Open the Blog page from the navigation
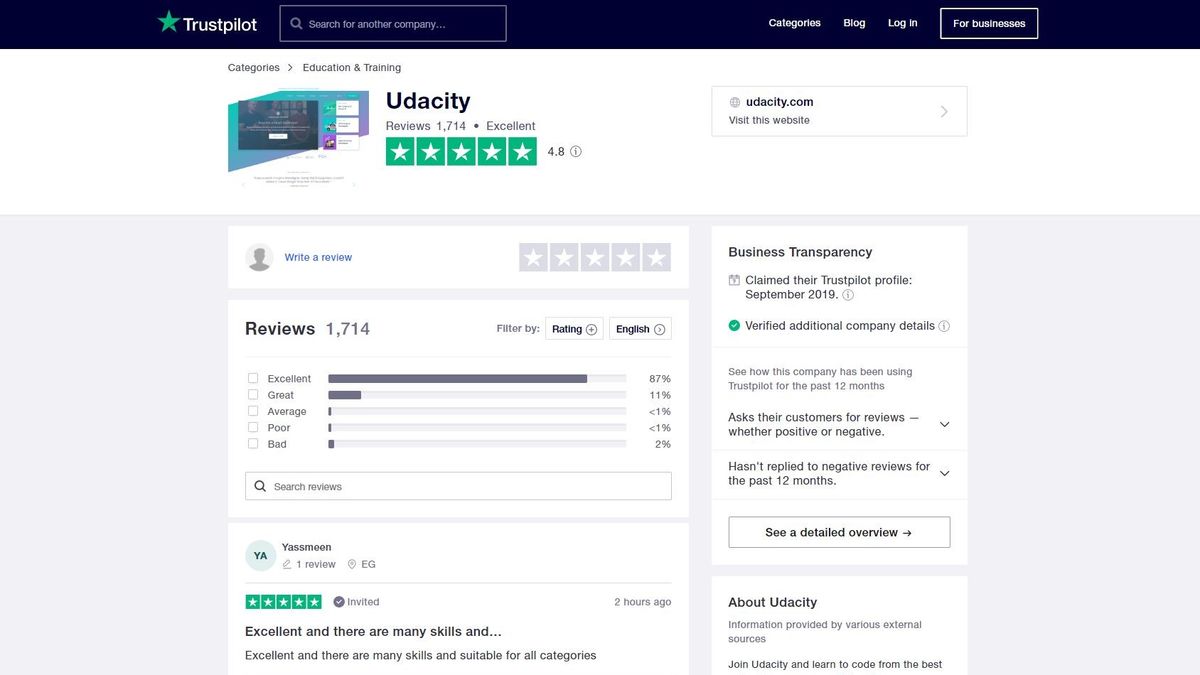1200x675 pixels. coord(854,22)
